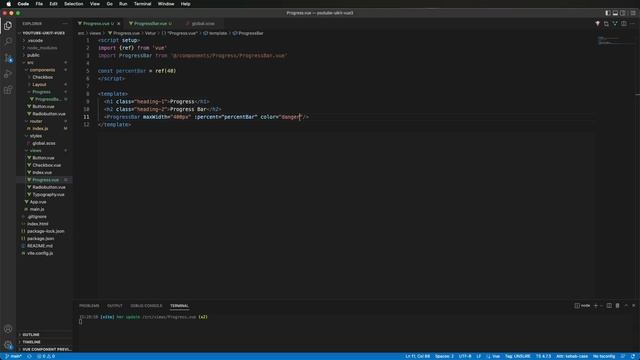
Task: Open the File menu
Action: point(39,4)
